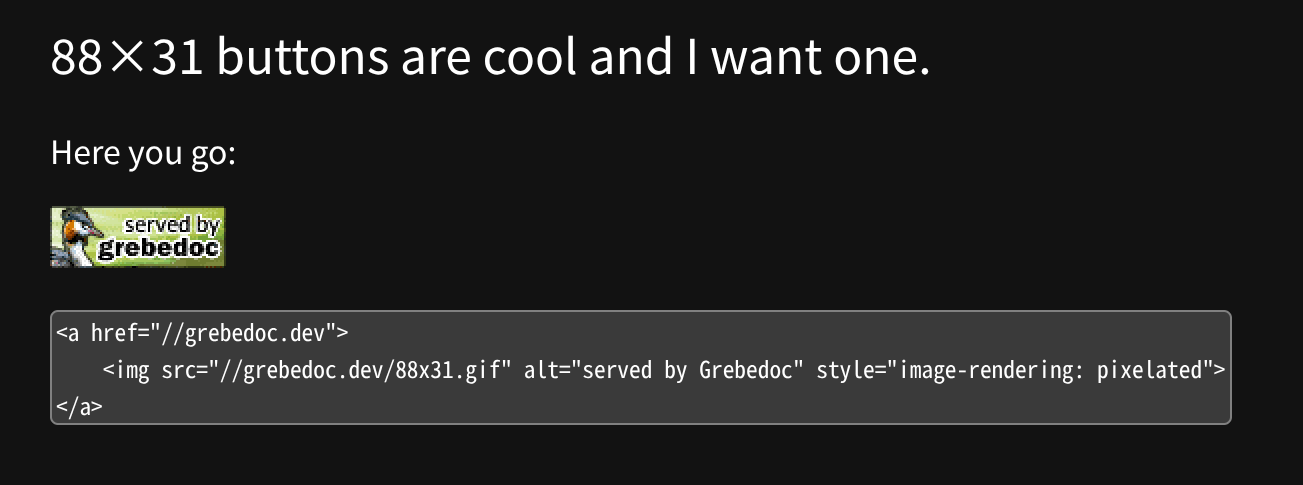Click the word "buttons" in the heading

[x=302, y=60]
